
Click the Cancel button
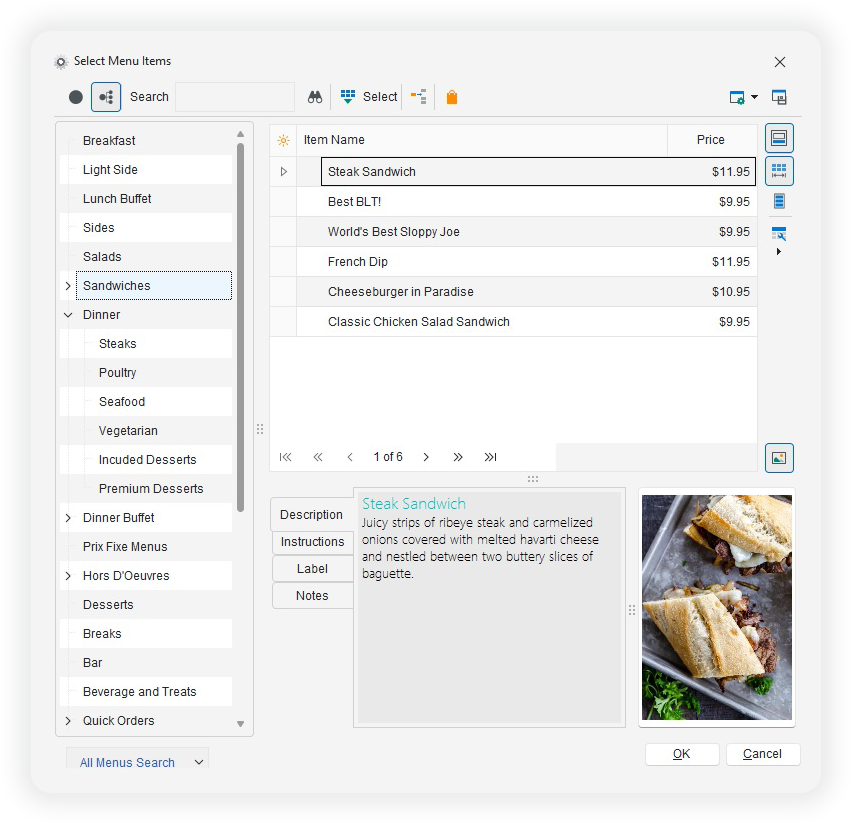point(763,754)
